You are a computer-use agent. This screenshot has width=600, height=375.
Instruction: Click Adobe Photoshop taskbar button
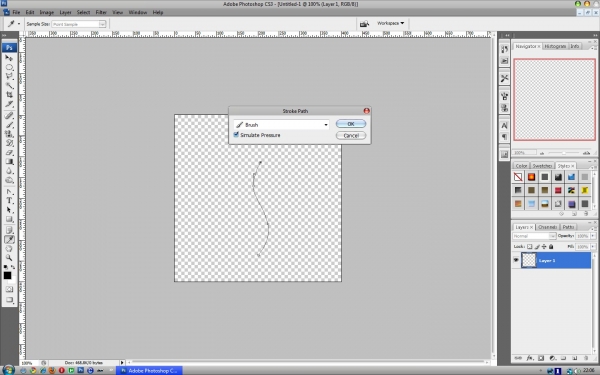pyautogui.click(x=149, y=370)
